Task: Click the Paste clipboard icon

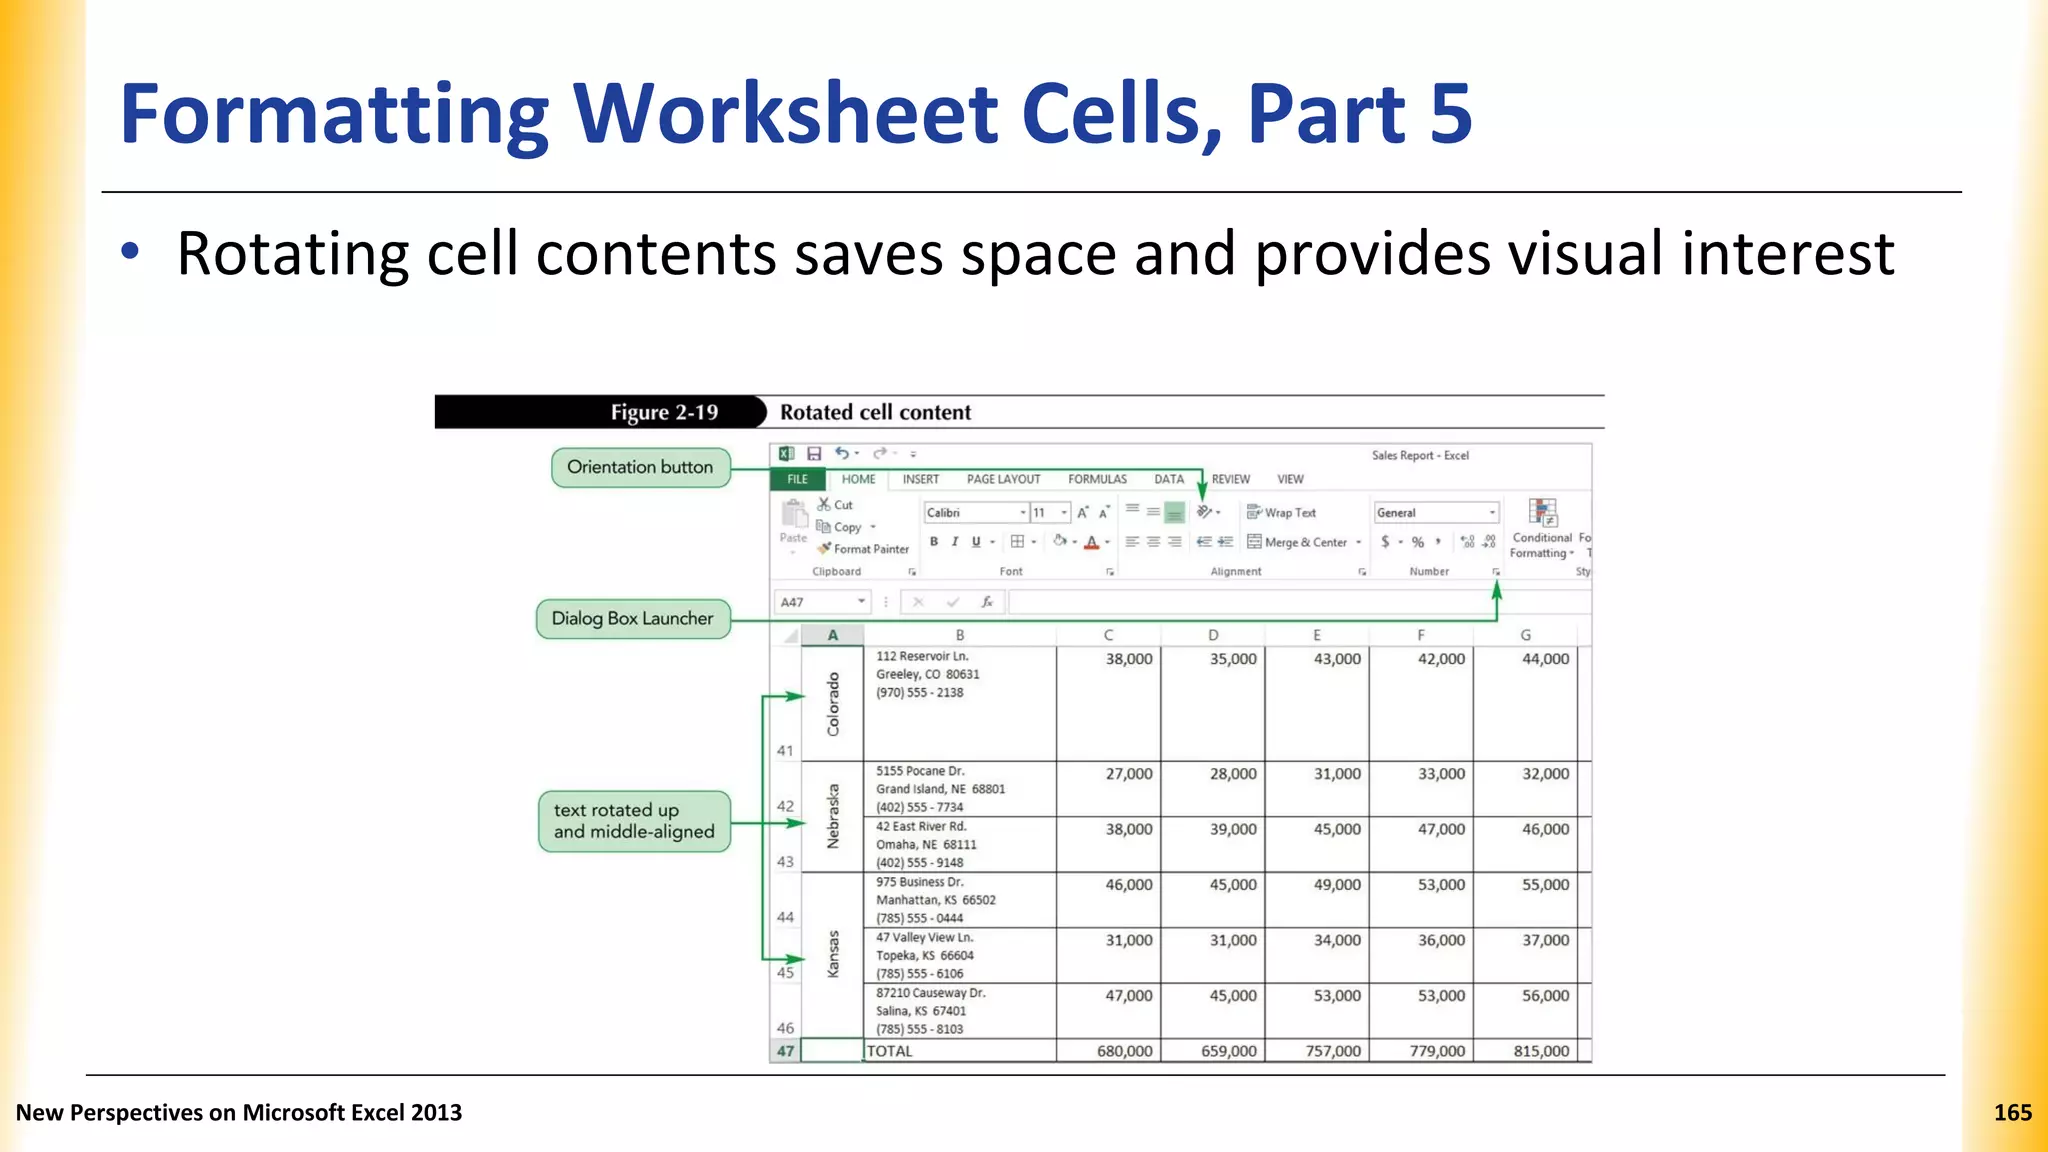Action: [x=794, y=514]
